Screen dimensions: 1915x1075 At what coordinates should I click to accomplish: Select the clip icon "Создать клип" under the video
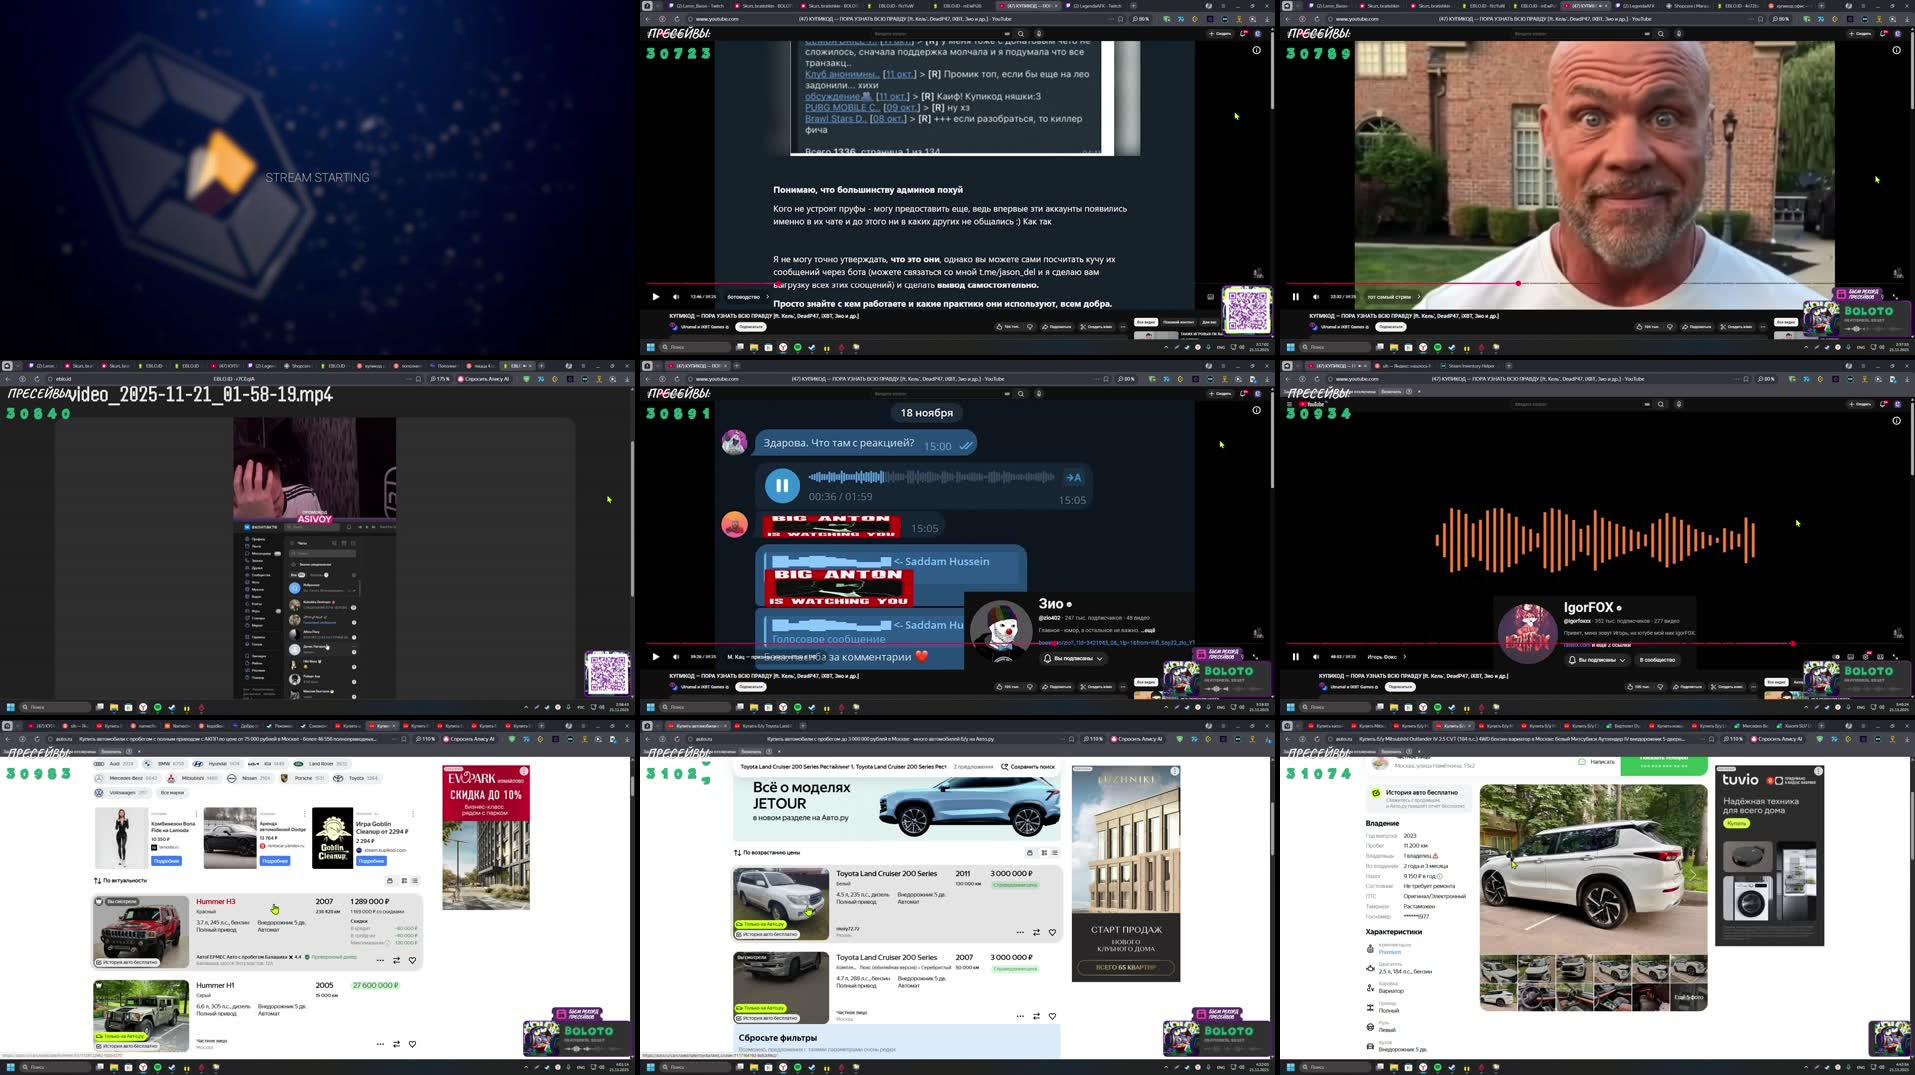tap(1095, 327)
